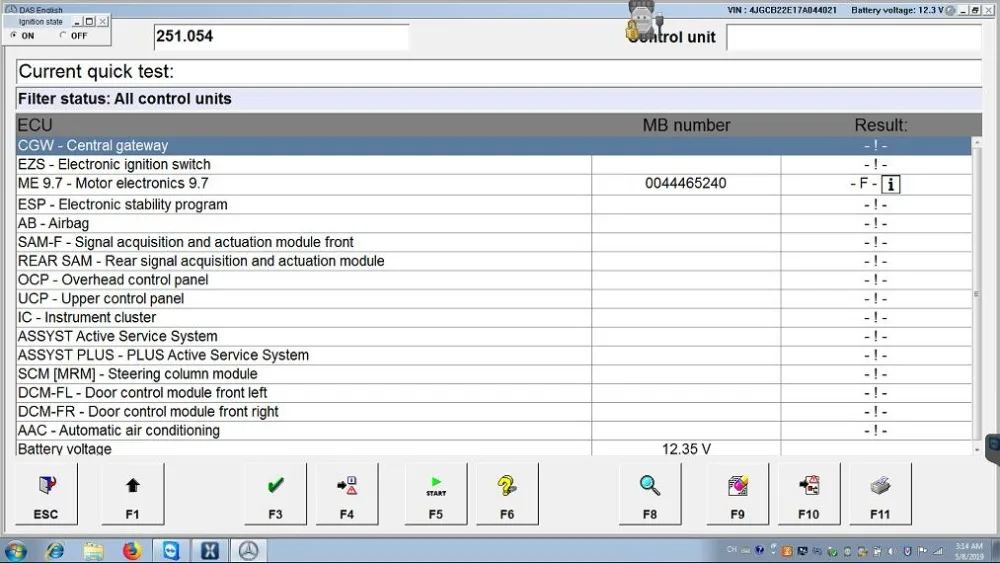
Task: Click the Filter status: All control units bar
Action: click(499, 99)
